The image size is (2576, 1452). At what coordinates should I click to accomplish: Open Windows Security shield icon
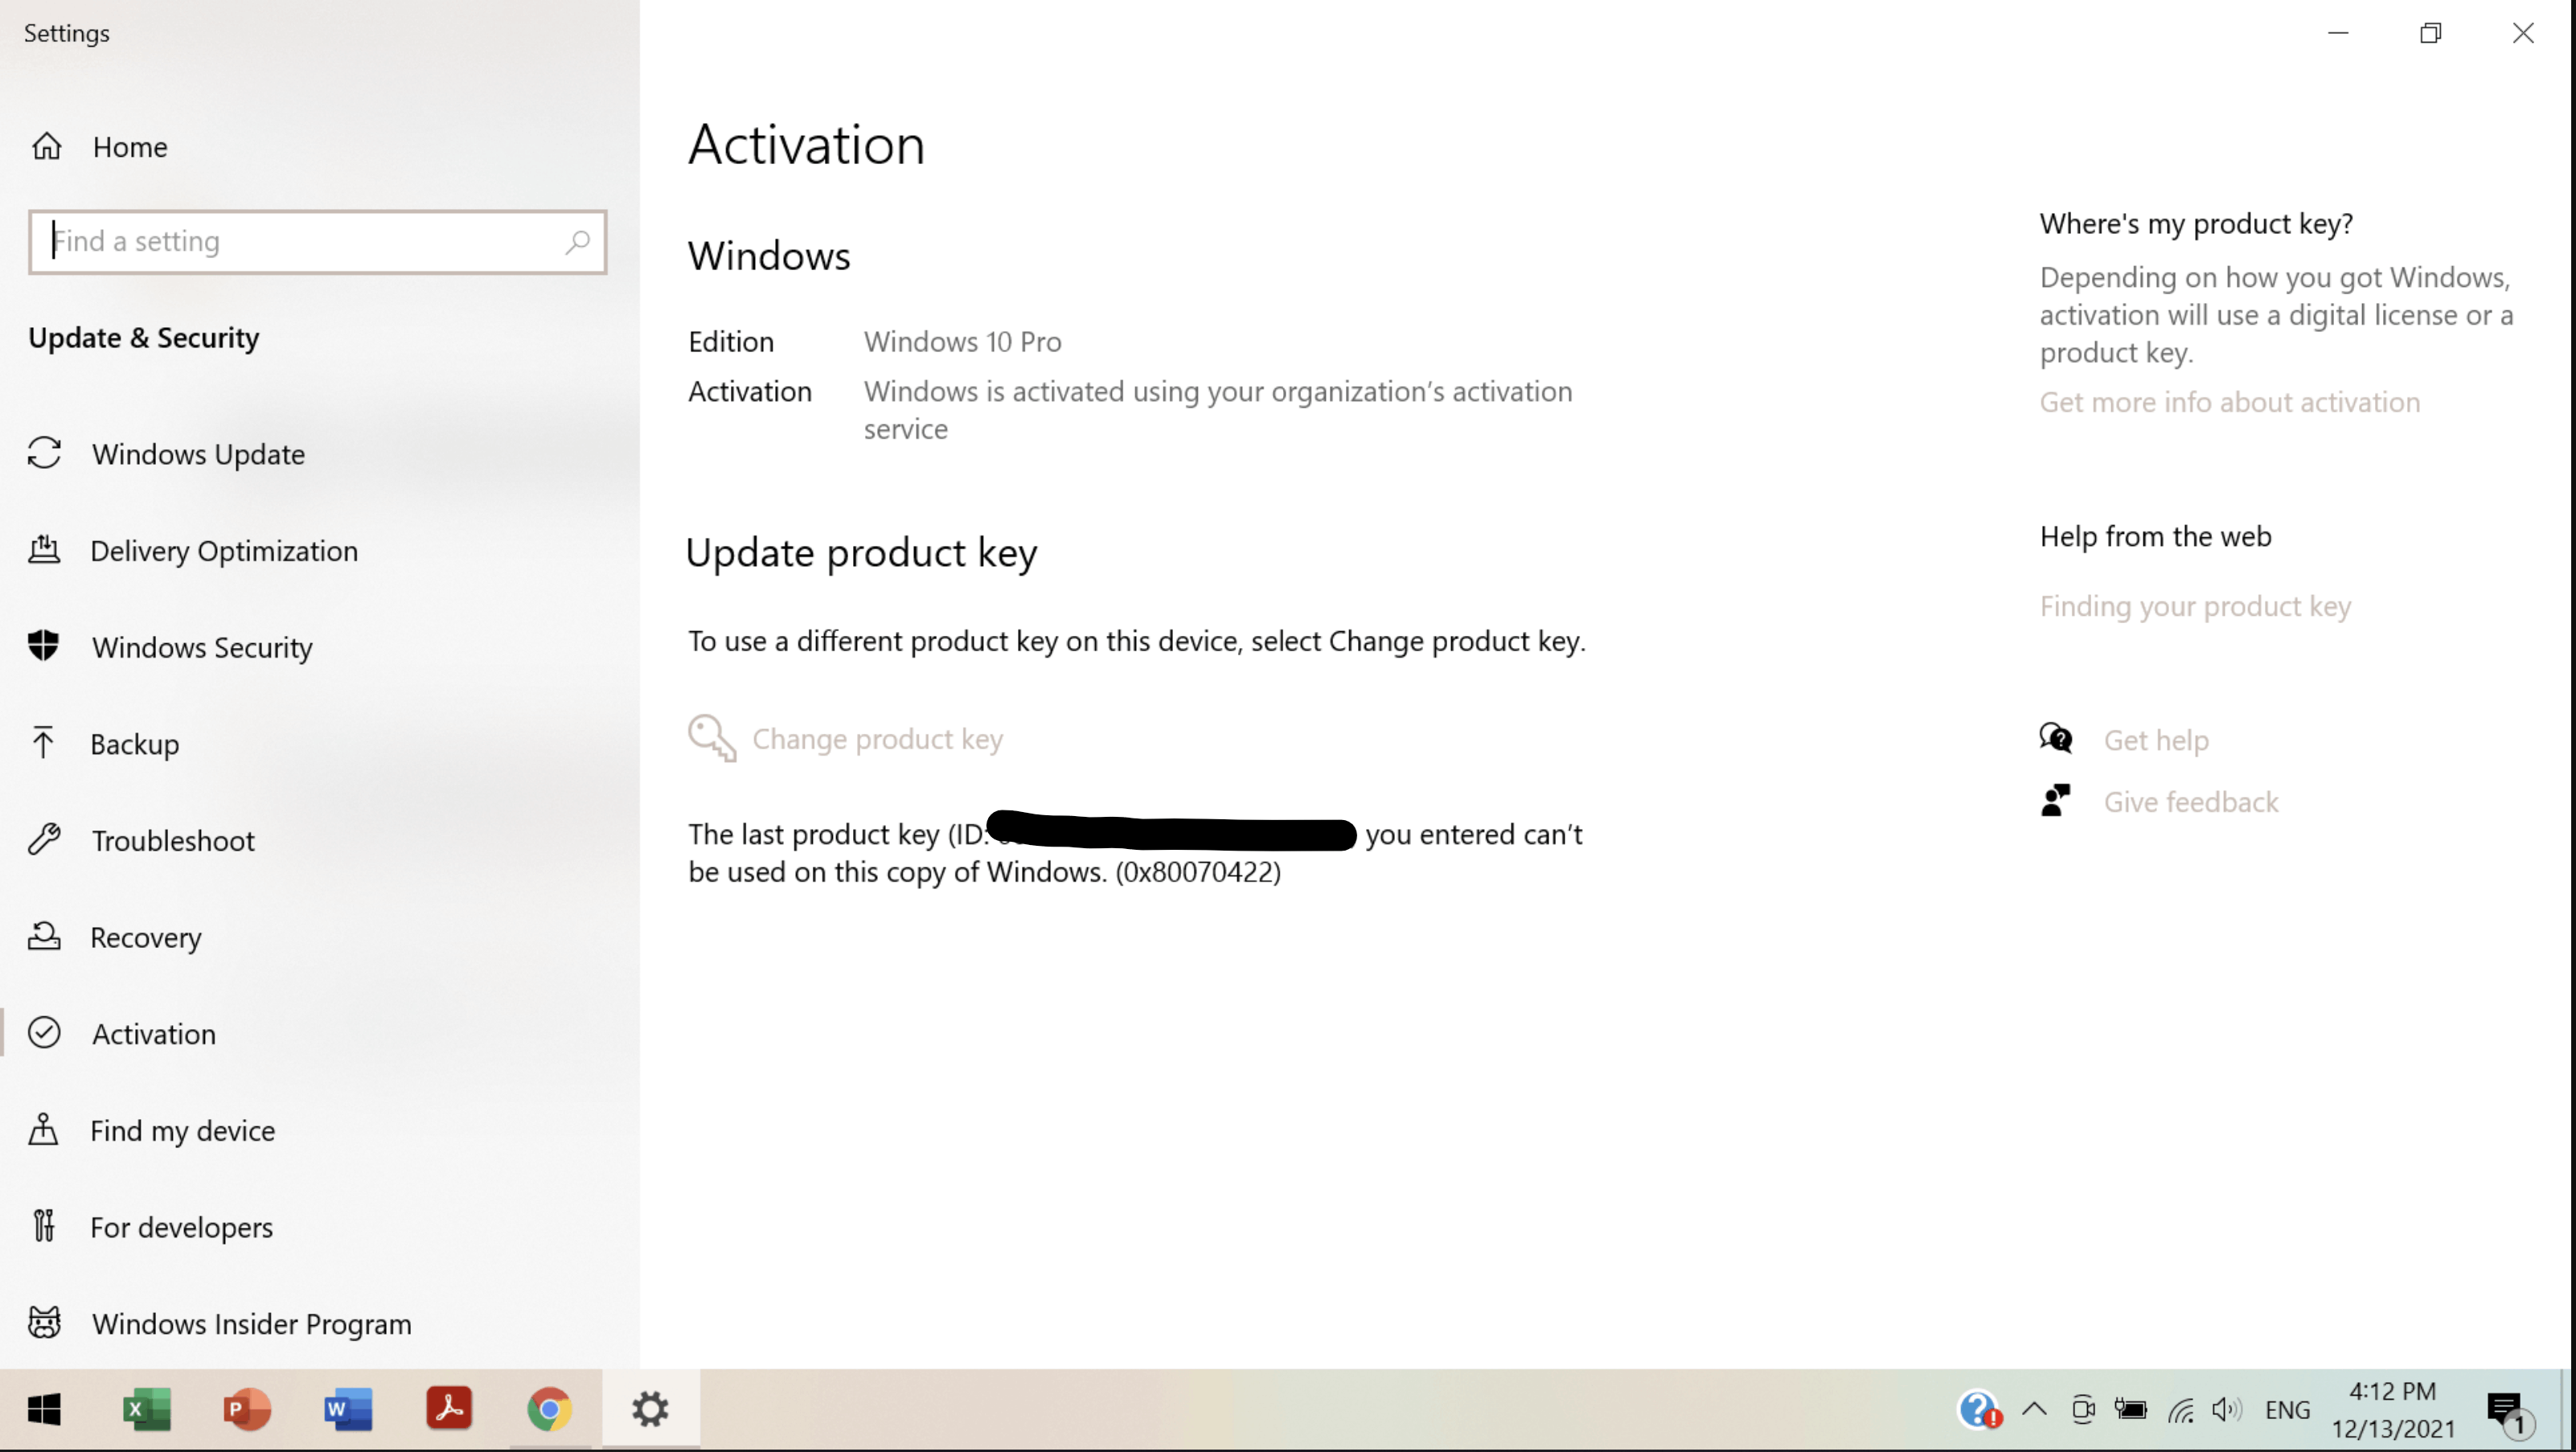(x=44, y=646)
